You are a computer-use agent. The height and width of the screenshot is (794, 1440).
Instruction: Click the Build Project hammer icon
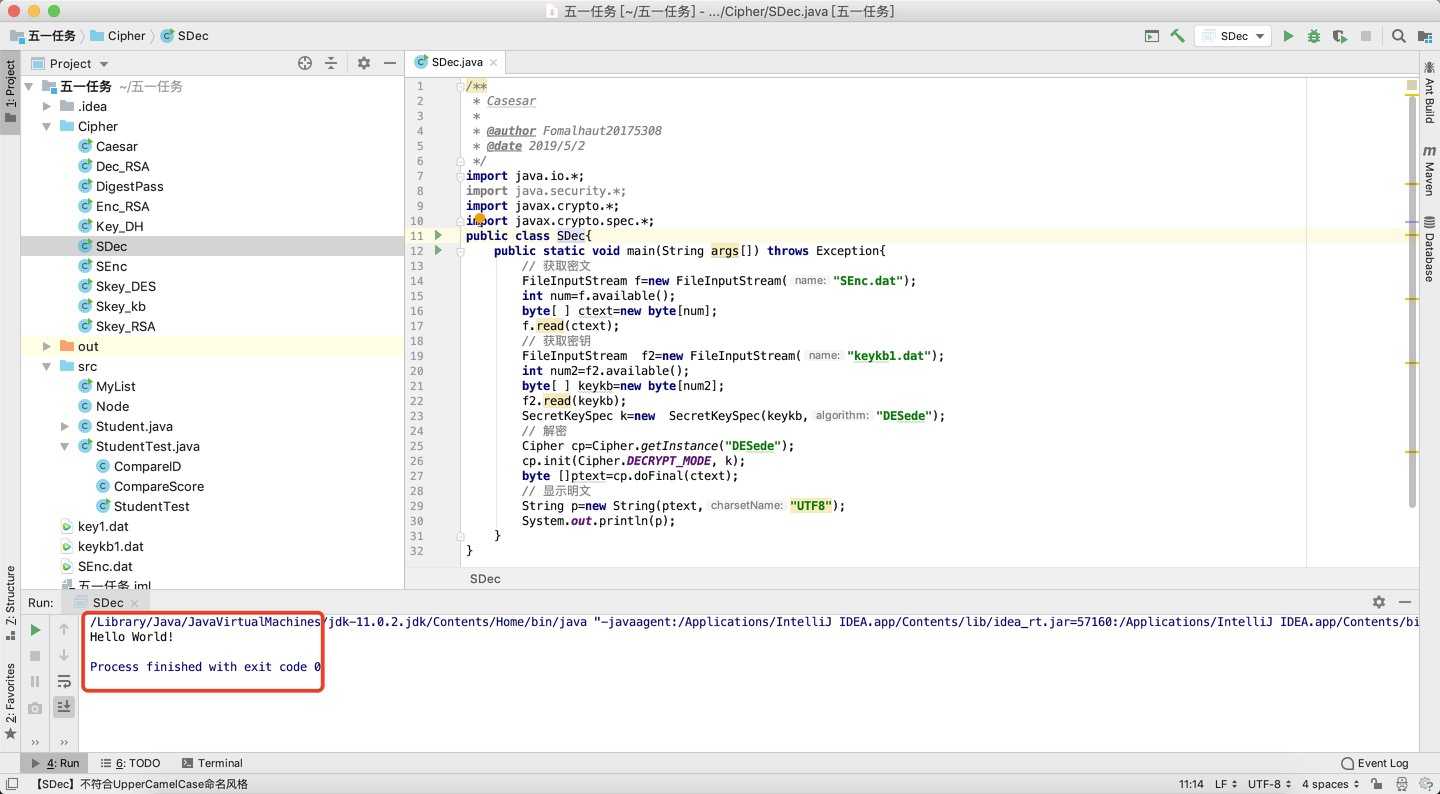[1177, 36]
